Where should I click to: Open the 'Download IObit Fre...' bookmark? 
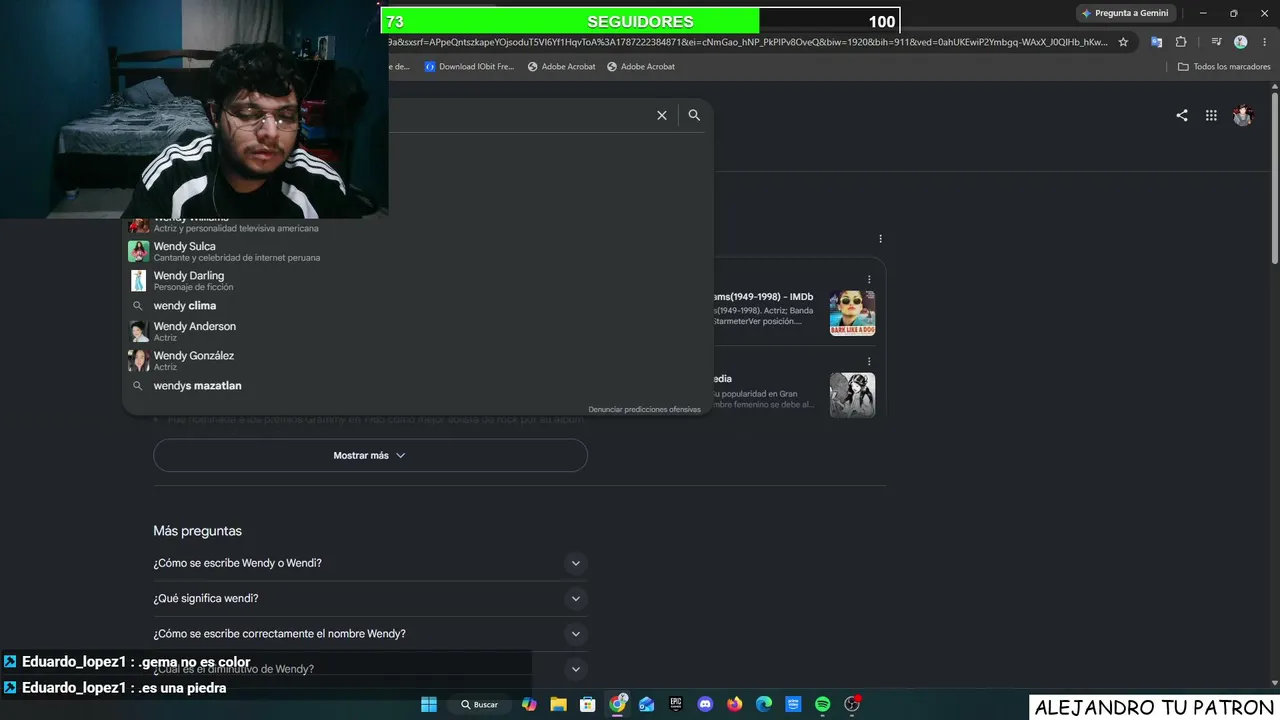469,67
